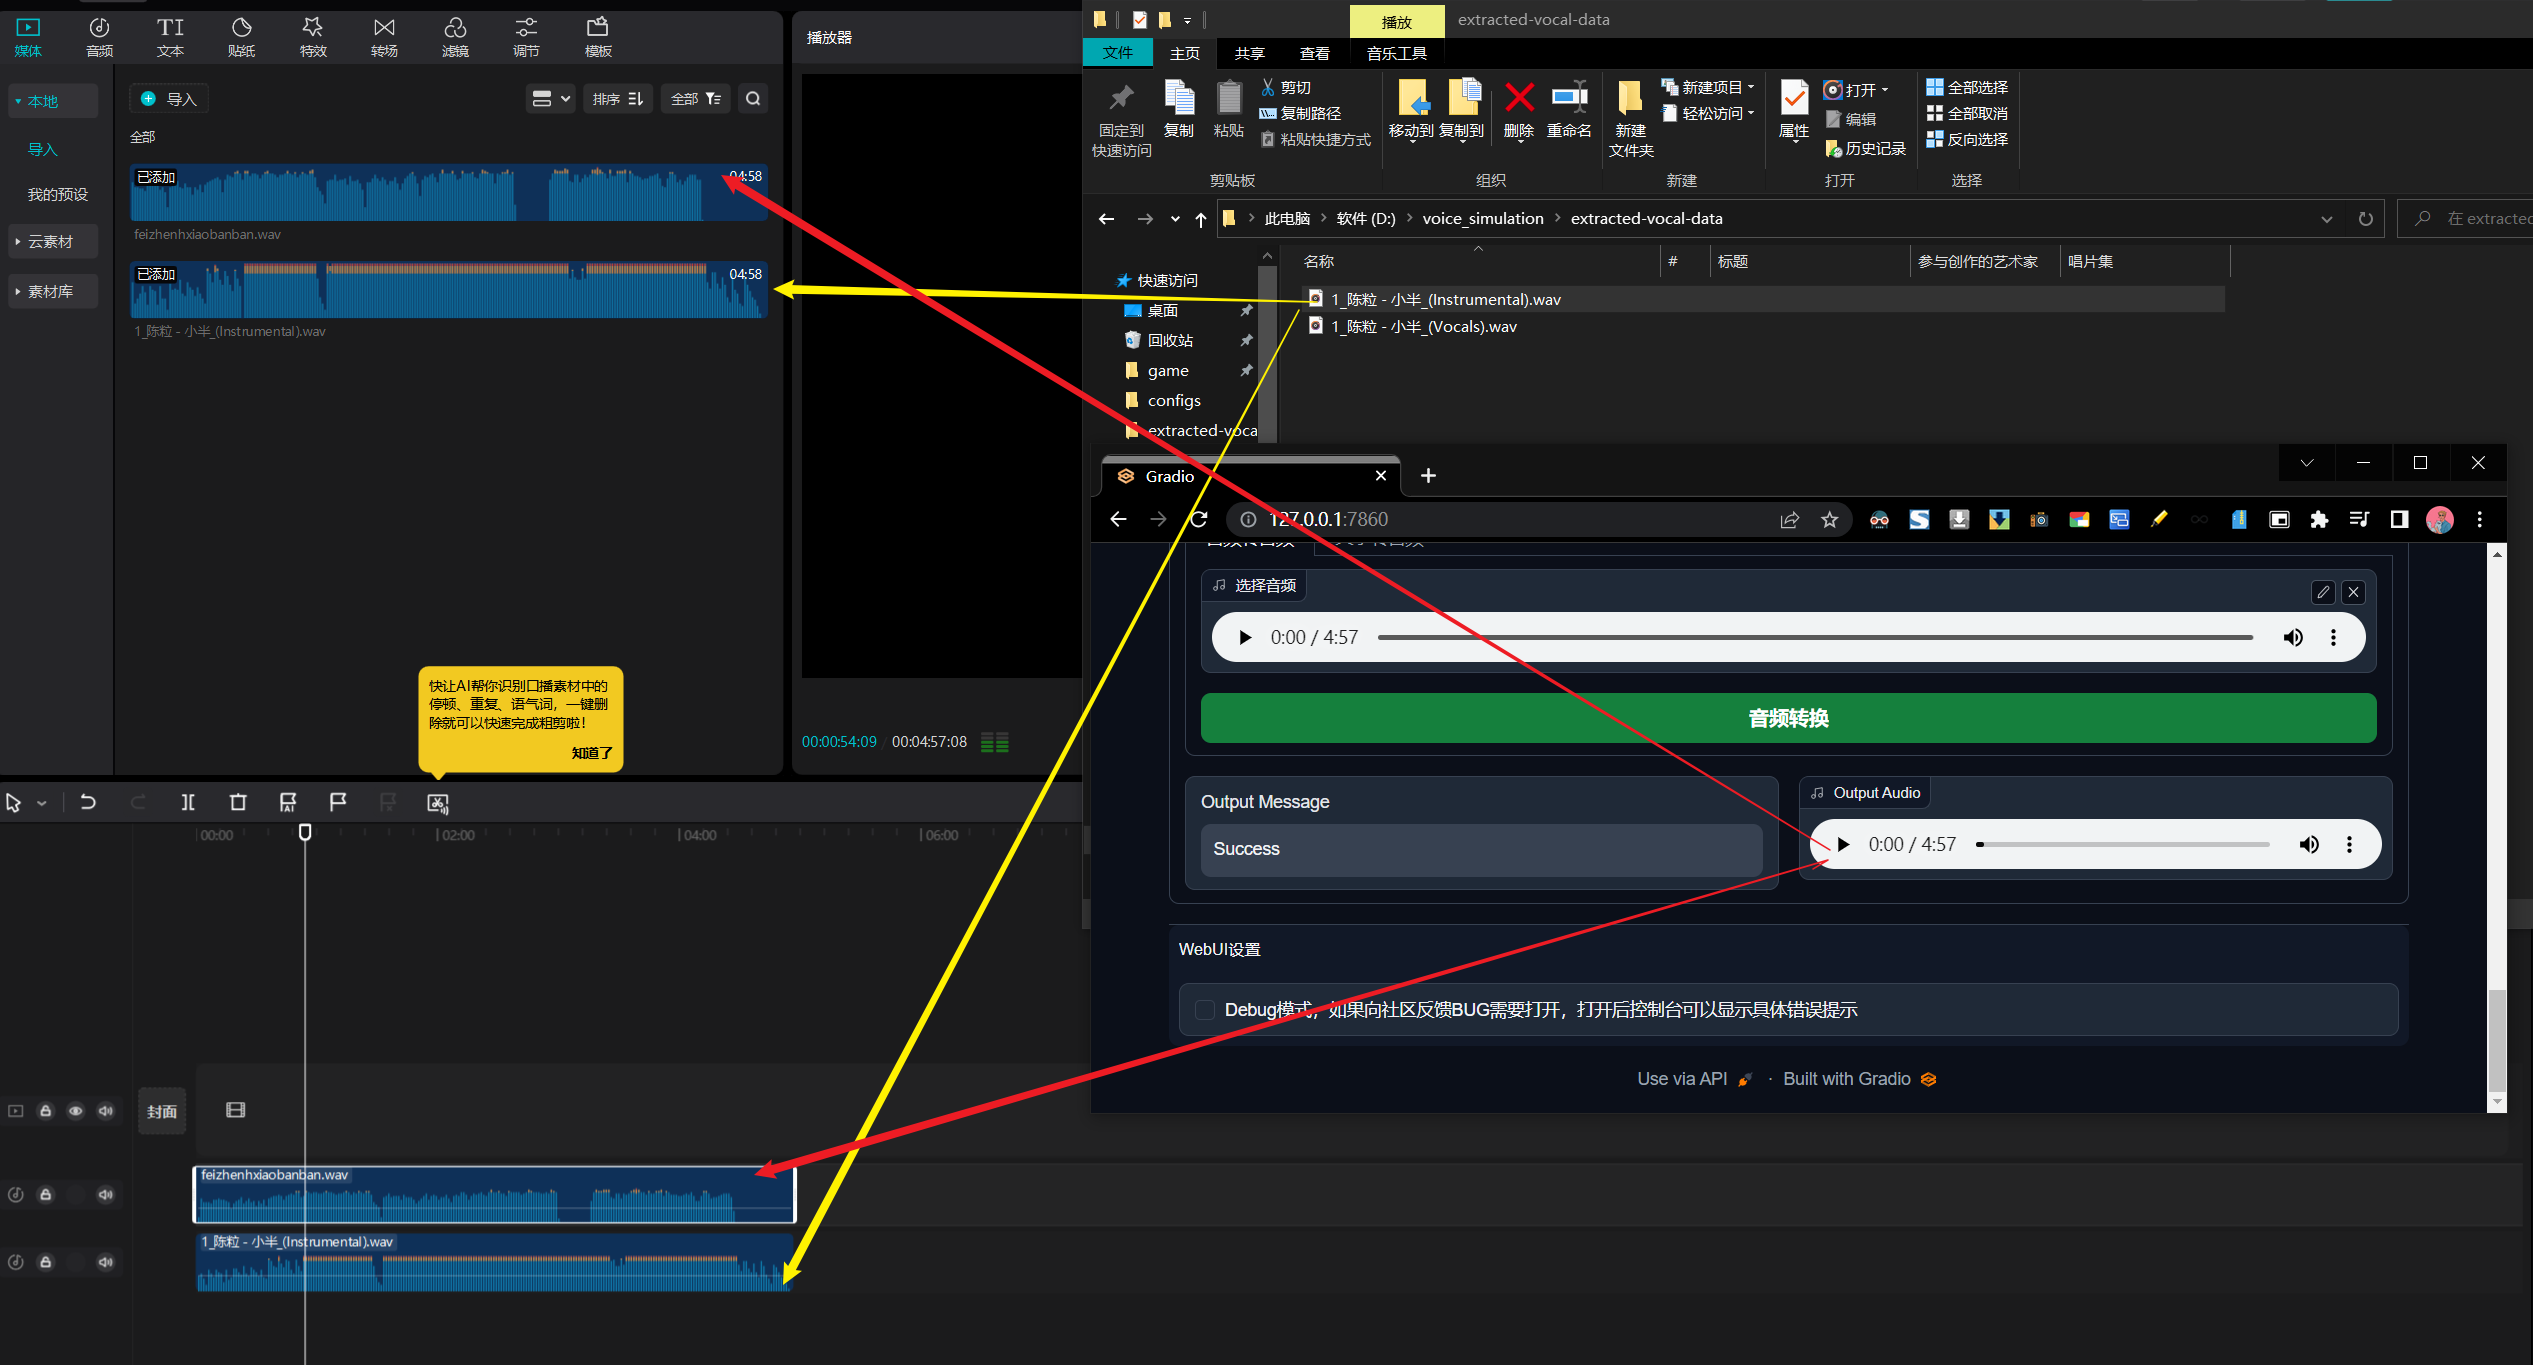2533x1365 pixels.
Task: Click the green 音频转换 button
Action: tap(1788, 718)
